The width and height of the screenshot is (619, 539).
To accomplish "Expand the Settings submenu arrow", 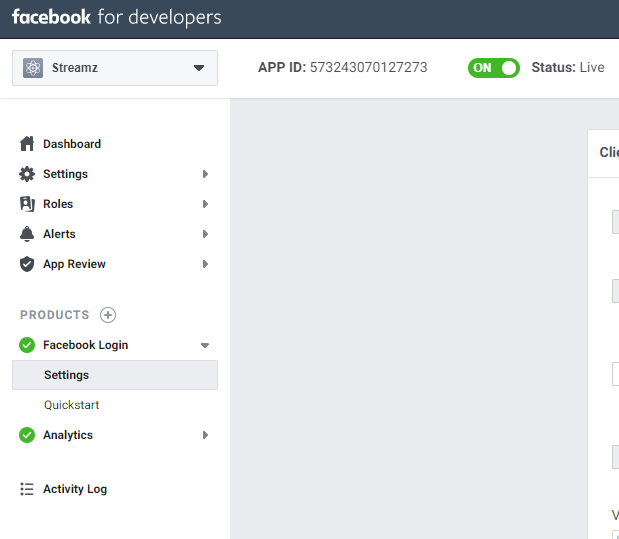I will click(x=205, y=174).
